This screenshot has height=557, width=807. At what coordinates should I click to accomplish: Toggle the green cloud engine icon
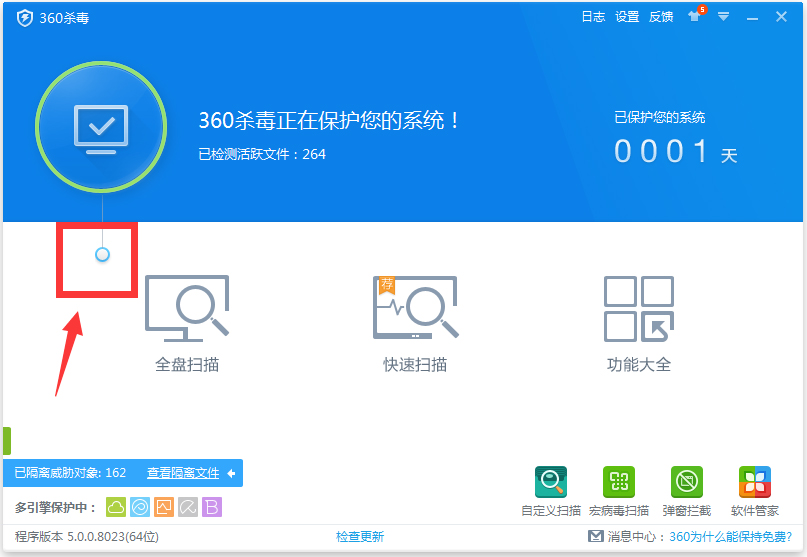point(116,507)
